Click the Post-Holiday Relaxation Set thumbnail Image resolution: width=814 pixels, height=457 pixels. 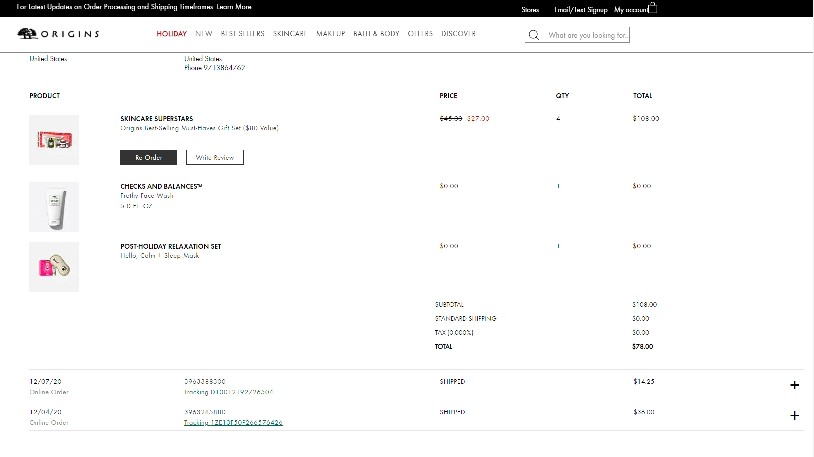pyautogui.click(x=54, y=267)
